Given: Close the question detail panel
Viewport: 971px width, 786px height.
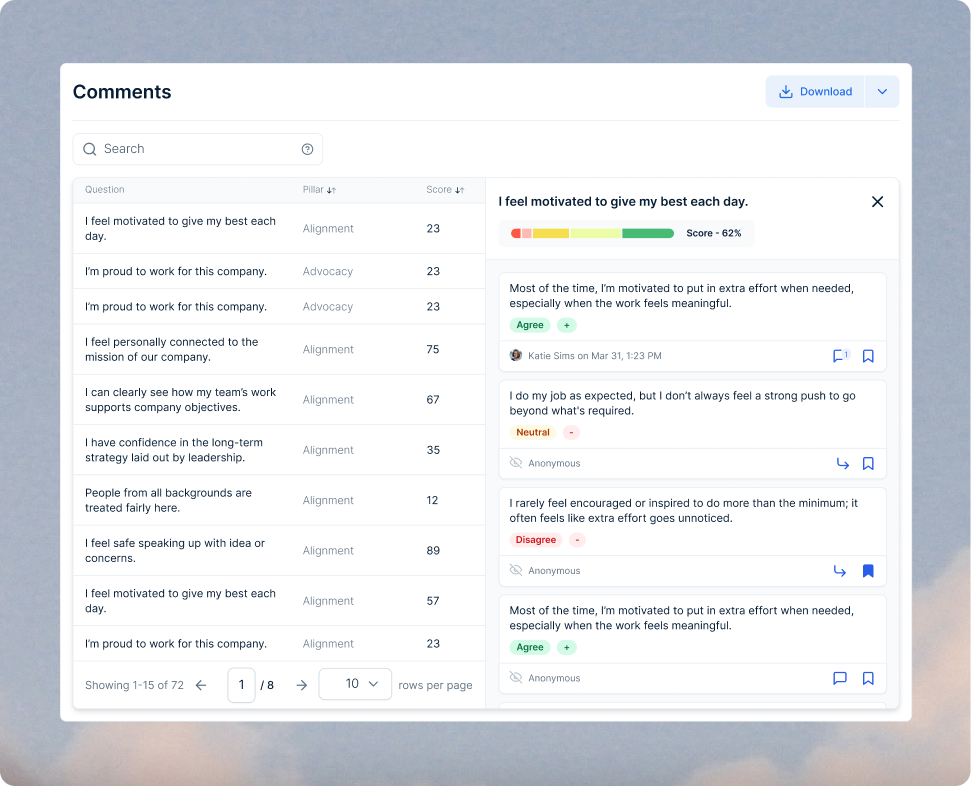Looking at the screenshot, I should click(x=877, y=202).
